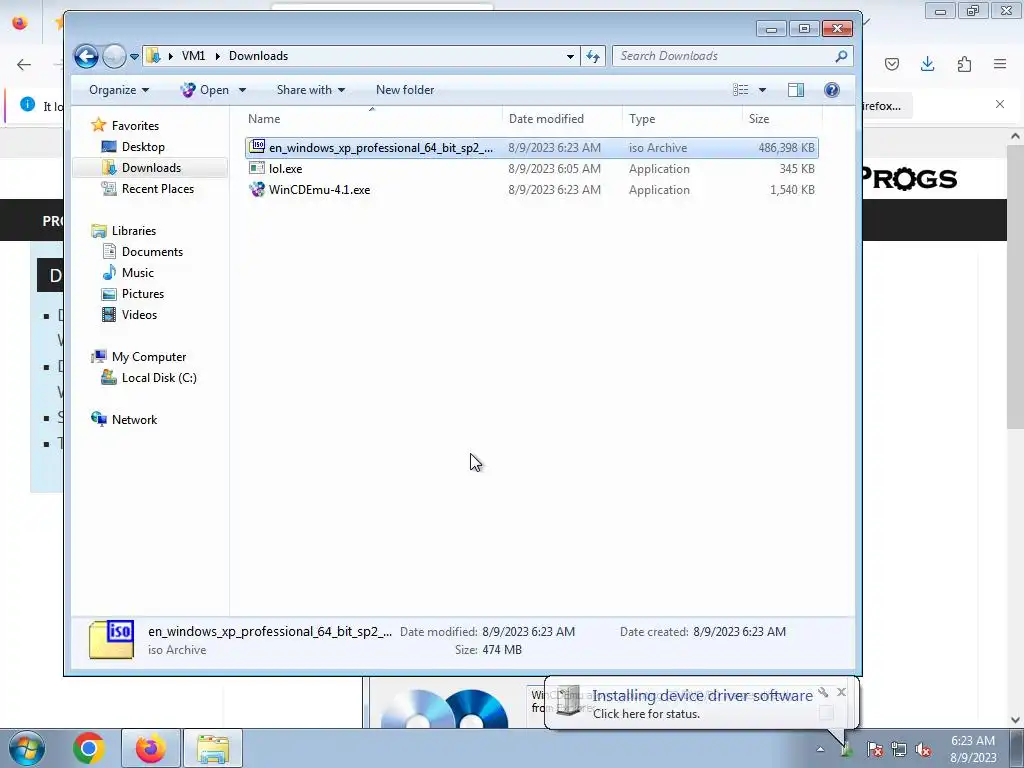Open Desktop in Favorites

tap(143, 147)
